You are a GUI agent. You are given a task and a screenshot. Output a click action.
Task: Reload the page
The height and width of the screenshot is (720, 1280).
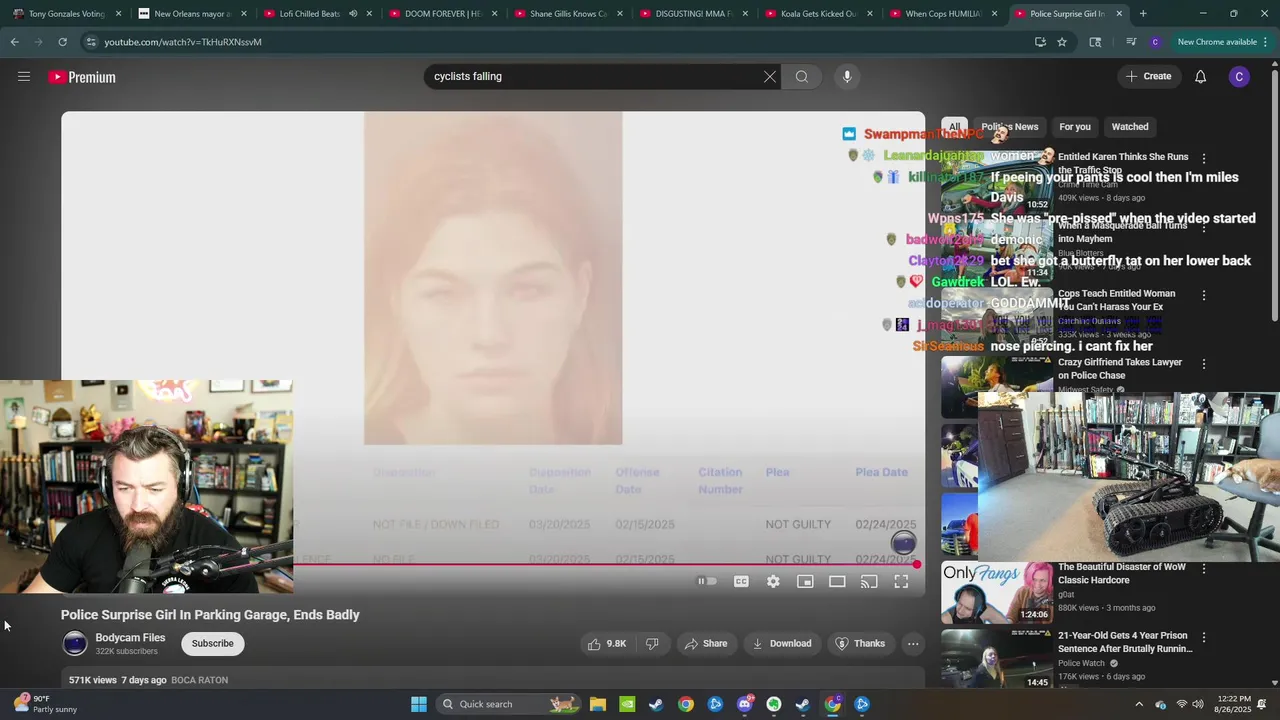coord(62,42)
